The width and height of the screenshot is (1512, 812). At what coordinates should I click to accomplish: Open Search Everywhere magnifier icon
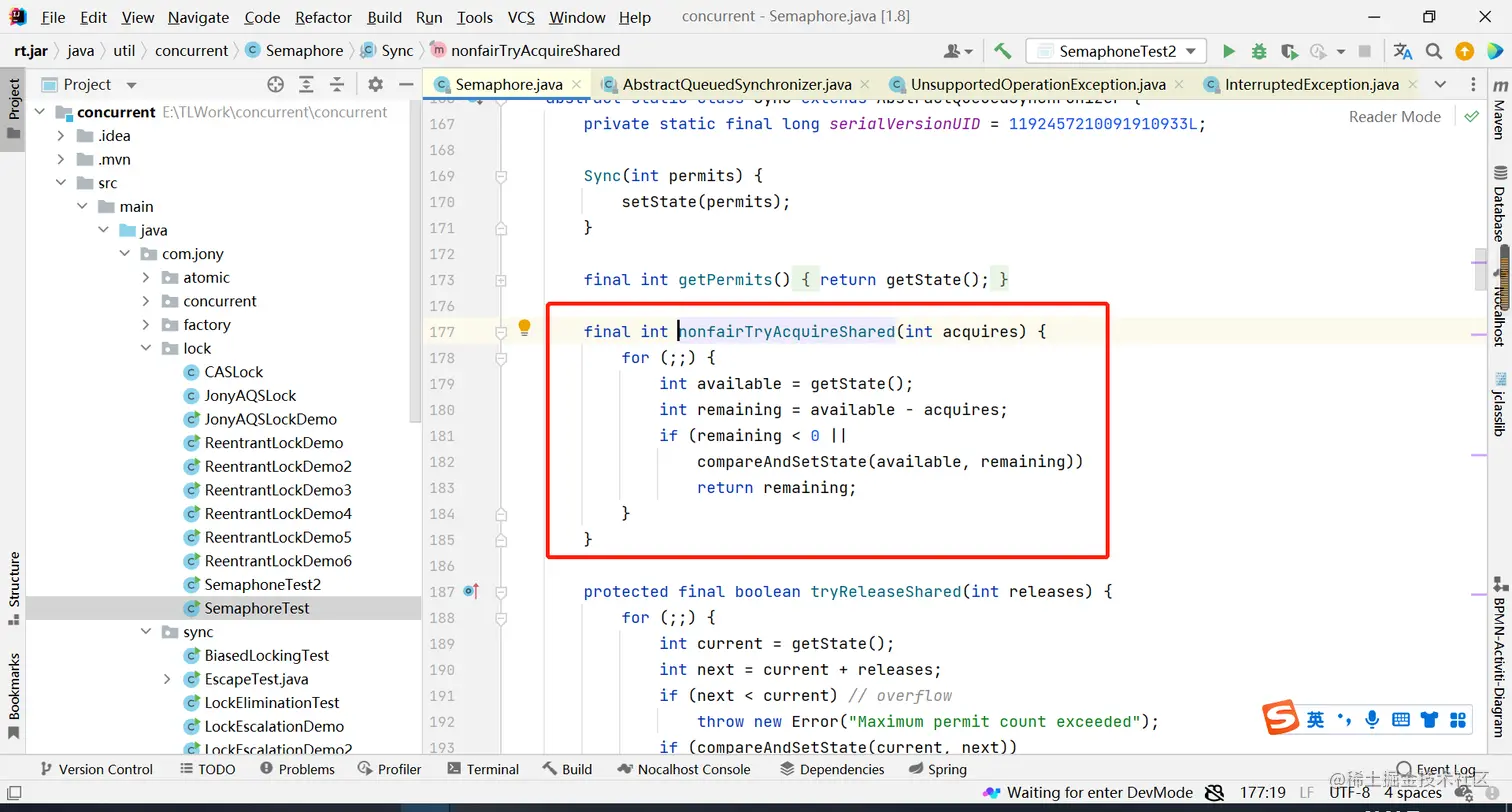[x=1434, y=51]
